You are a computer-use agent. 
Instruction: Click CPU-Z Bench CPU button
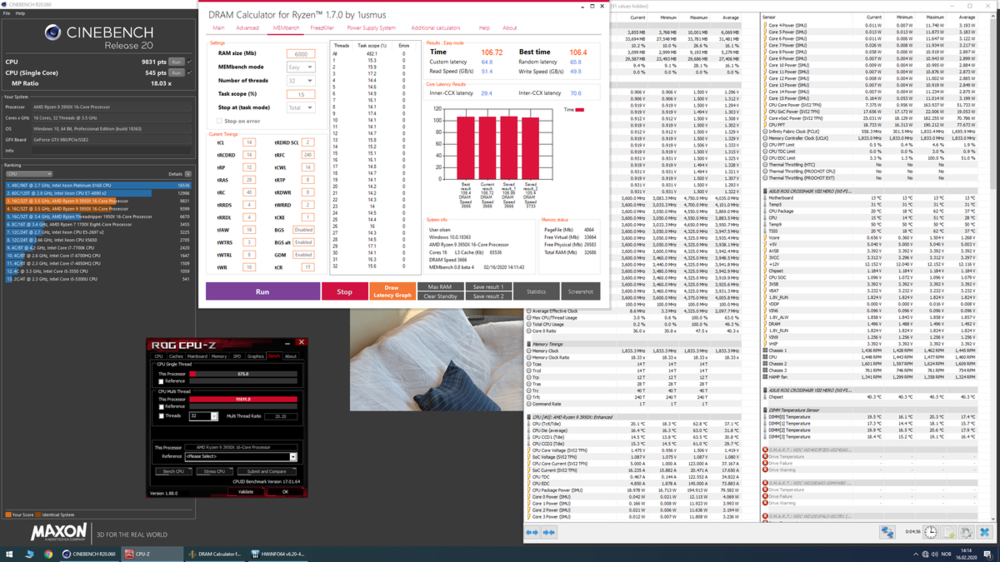[x=173, y=471]
